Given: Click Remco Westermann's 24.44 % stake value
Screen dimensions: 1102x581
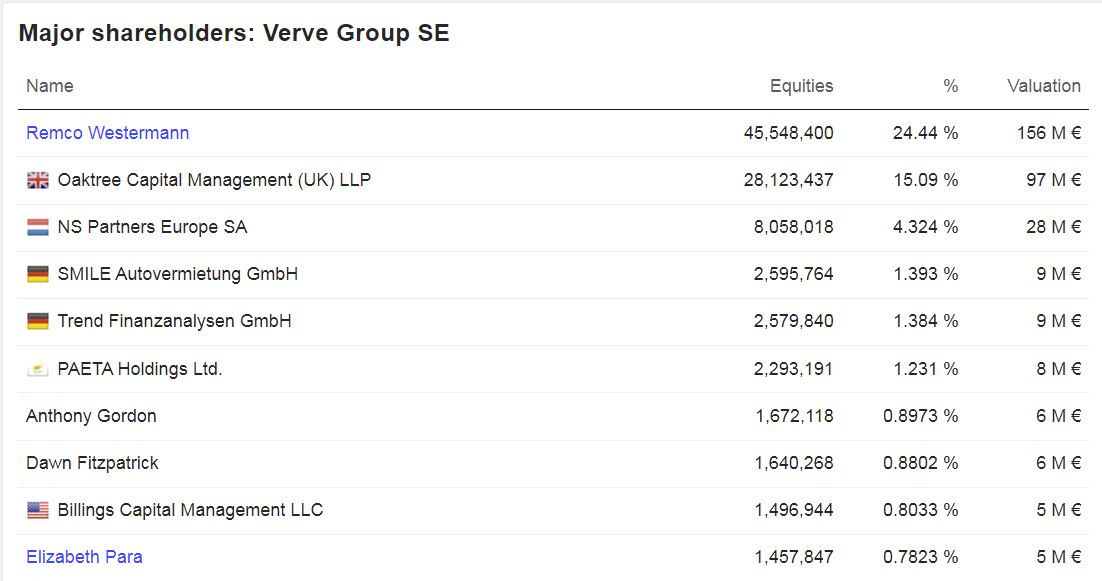Looking at the screenshot, I should (x=925, y=133).
